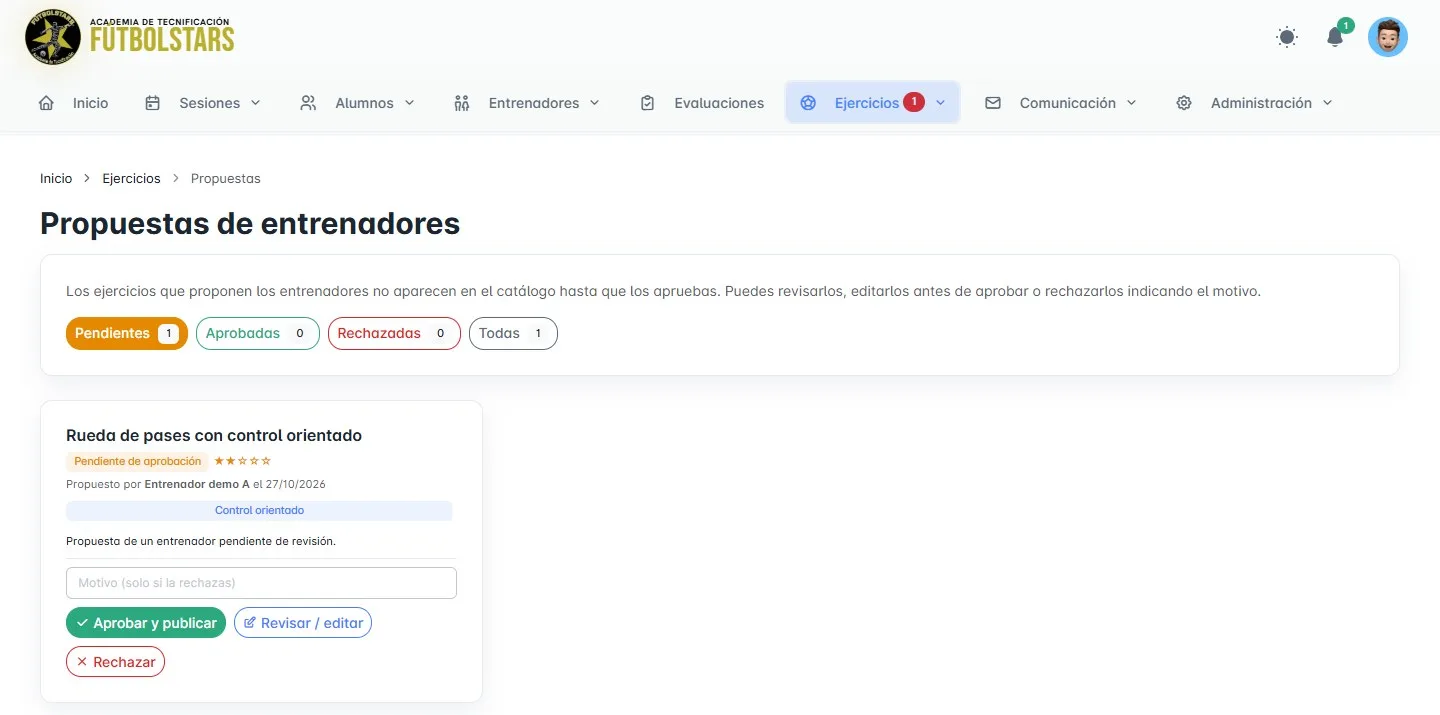Click the star difficulty rating
This screenshot has width=1440, height=715.
coord(243,461)
